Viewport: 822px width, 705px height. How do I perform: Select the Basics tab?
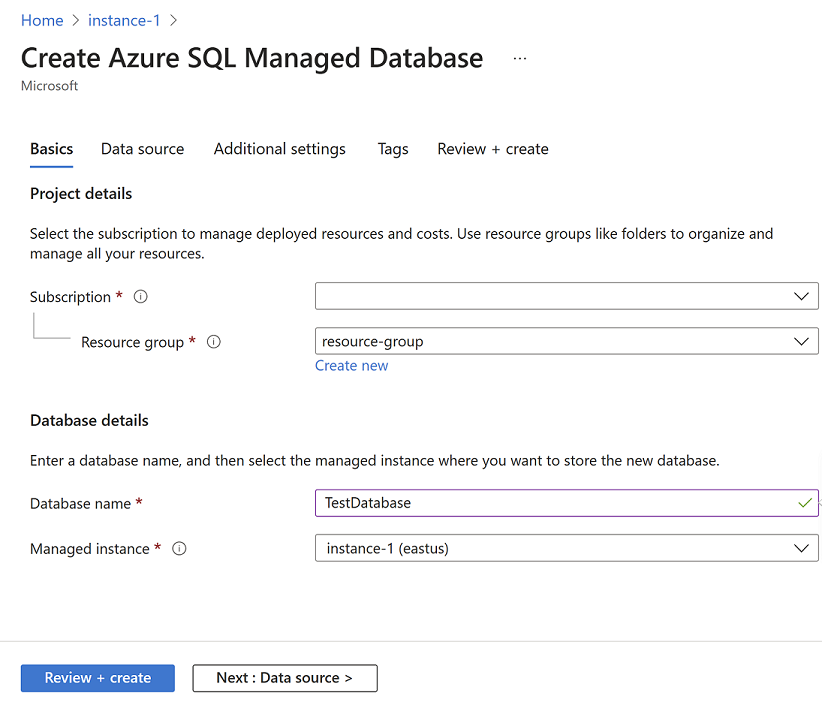tap(51, 148)
